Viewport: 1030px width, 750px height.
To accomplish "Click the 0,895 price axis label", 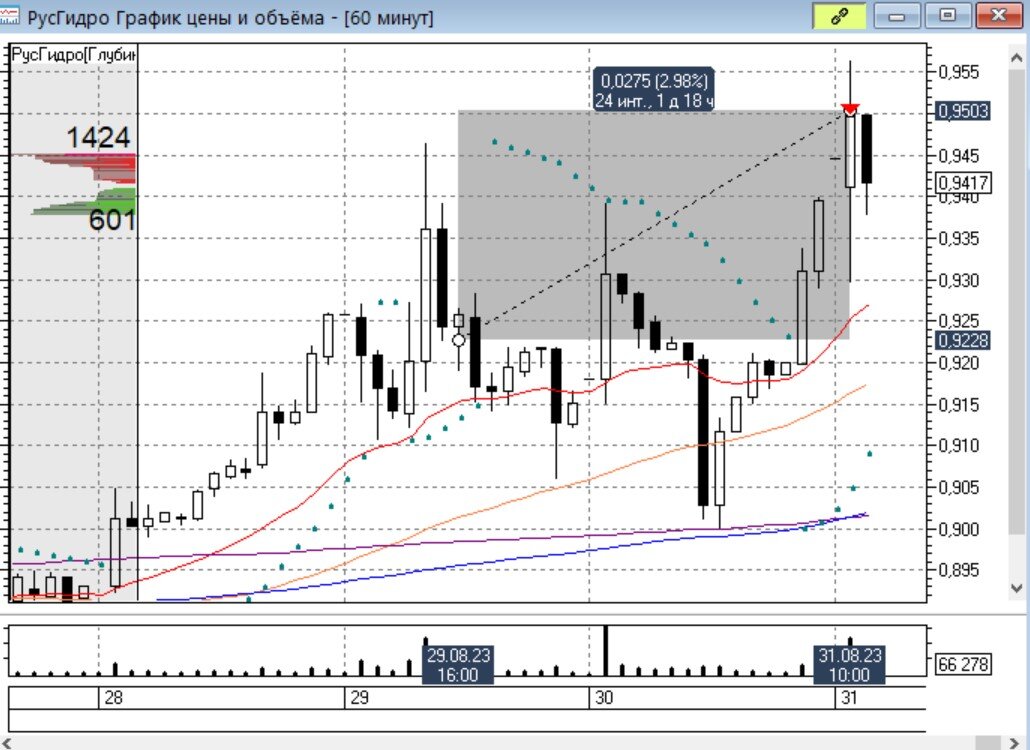I will pos(960,570).
